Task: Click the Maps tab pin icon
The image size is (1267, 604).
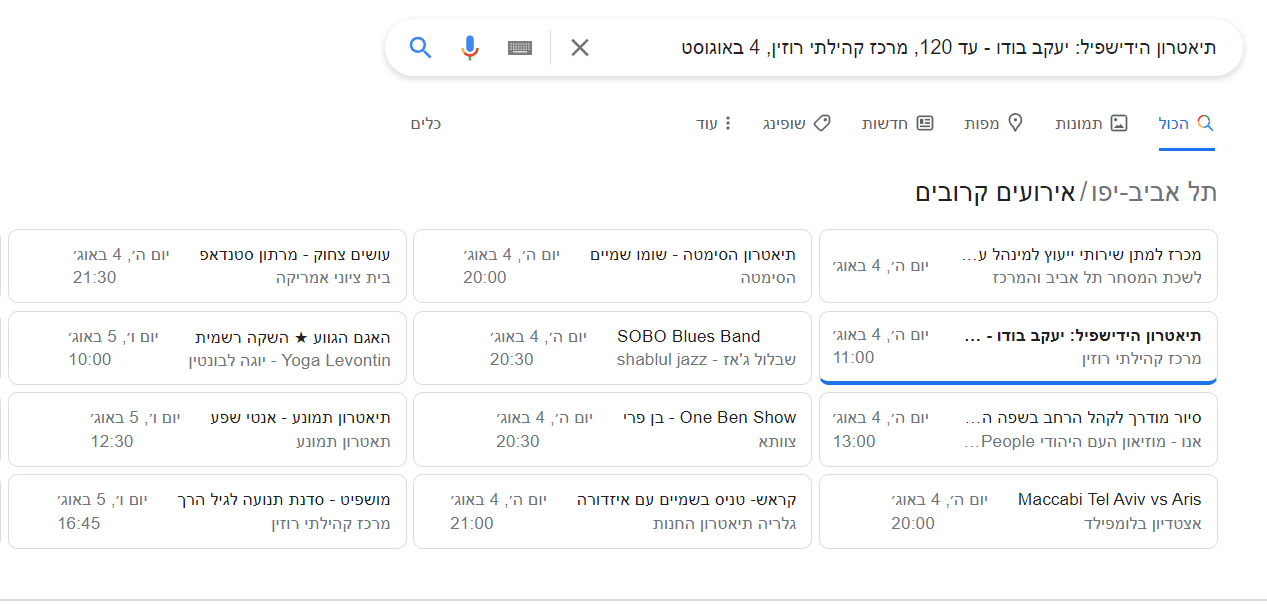Action: click(x=1015, y=123)
